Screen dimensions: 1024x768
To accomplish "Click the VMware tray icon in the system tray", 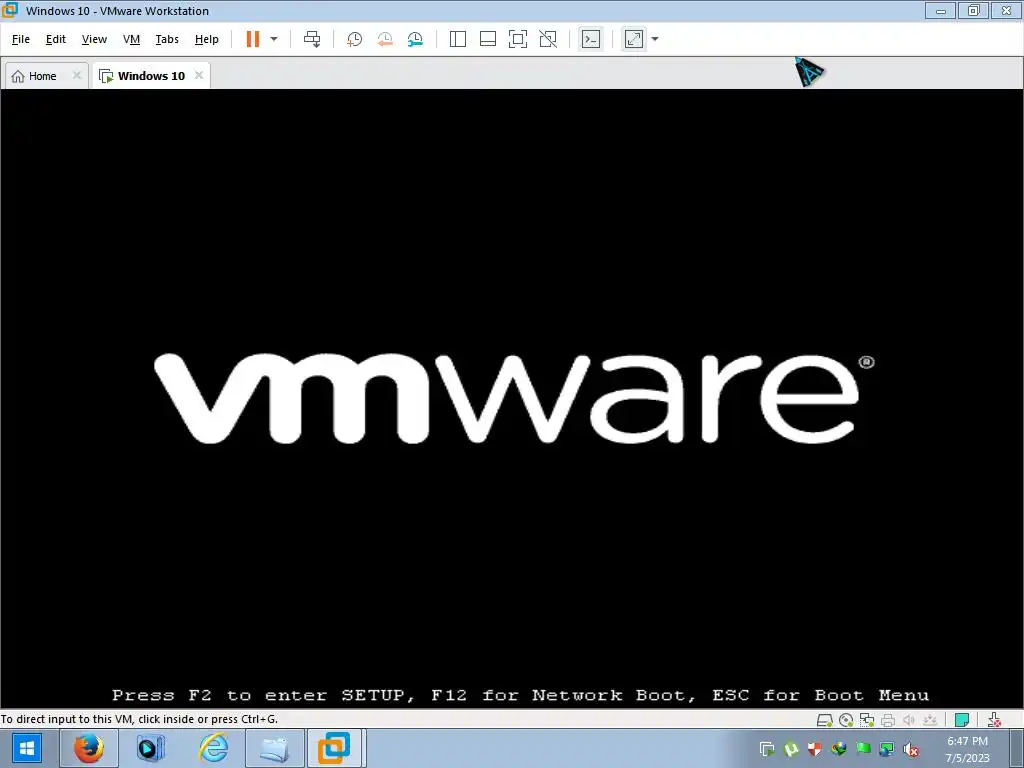I will [767, 748].
